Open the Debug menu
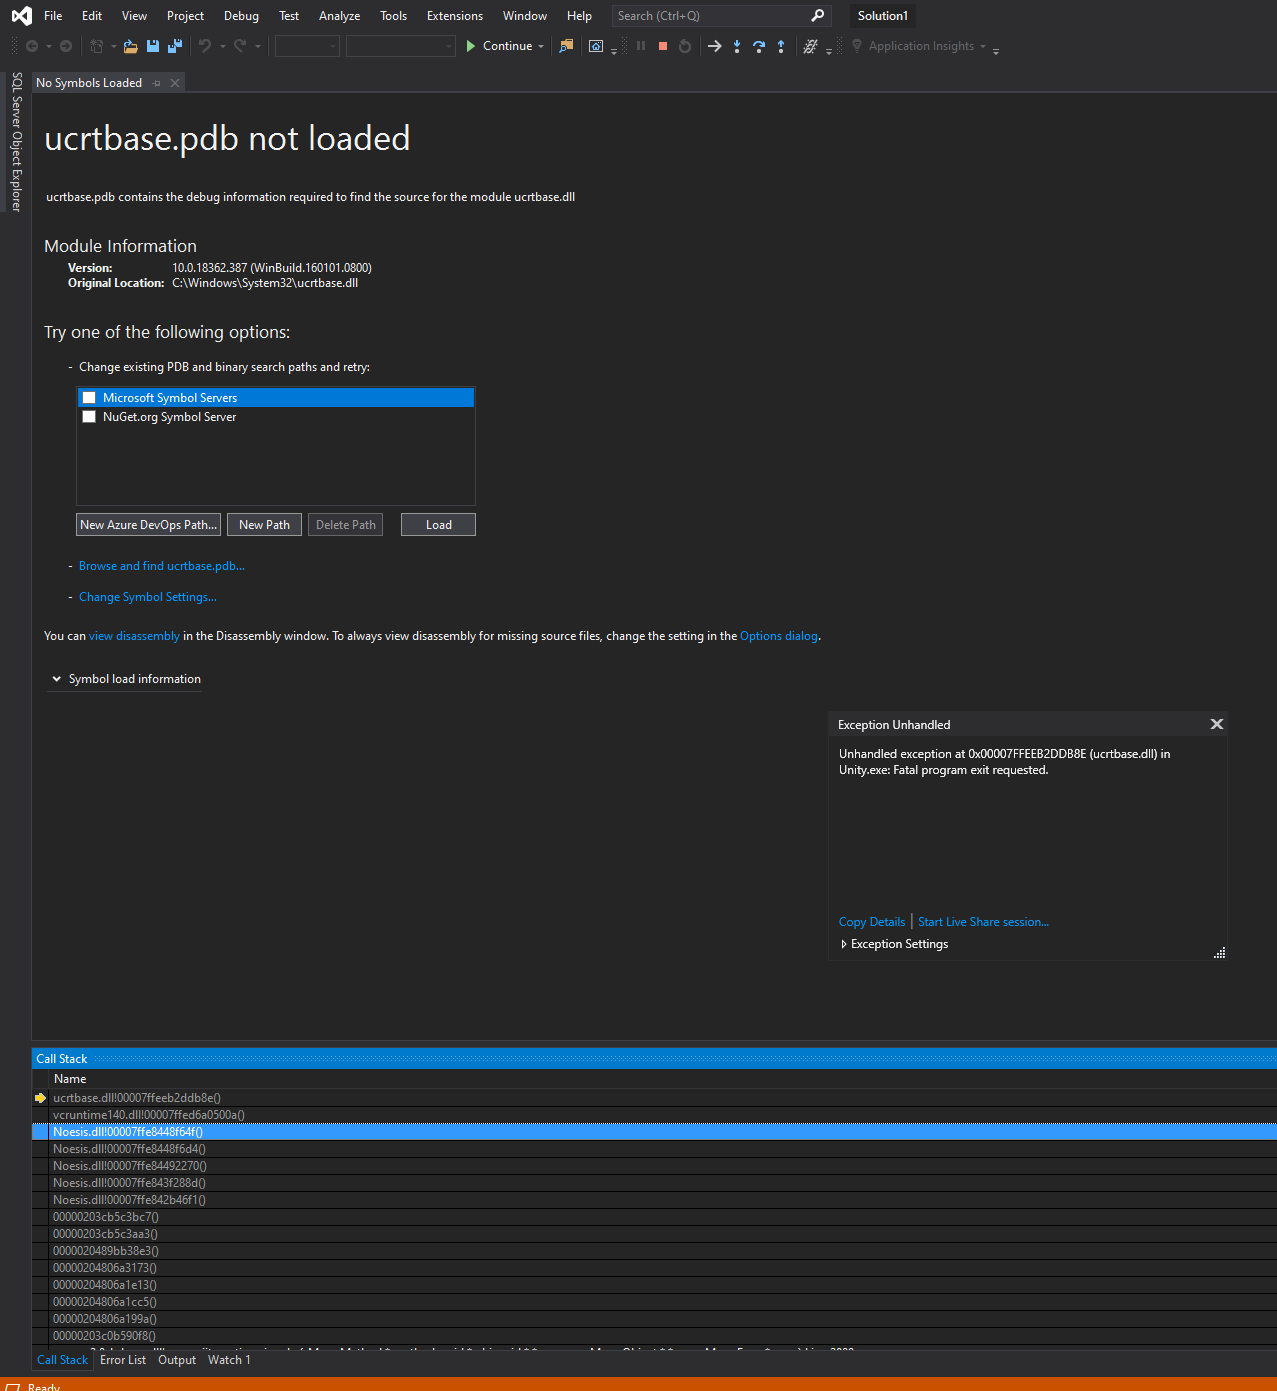 click(x=241, y=16)
